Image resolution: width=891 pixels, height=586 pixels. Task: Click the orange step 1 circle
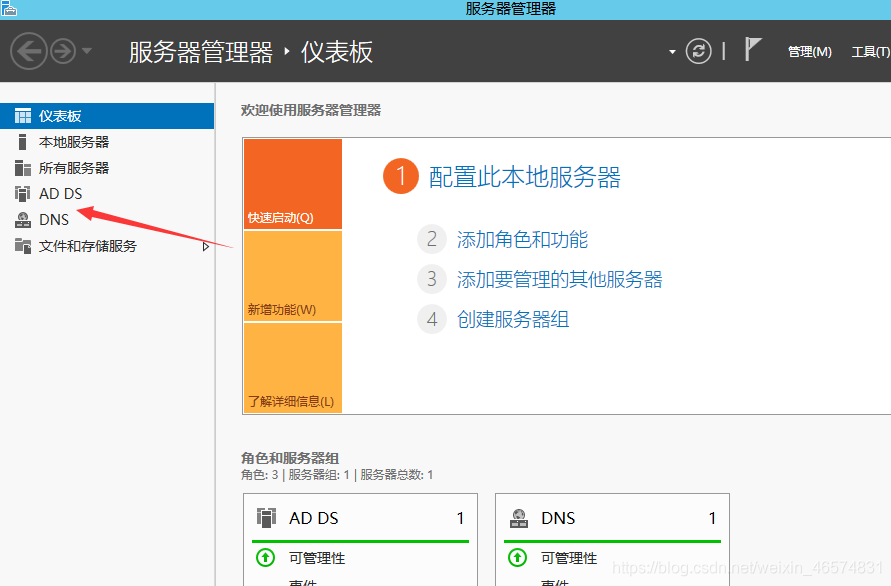tap(401, 176)
